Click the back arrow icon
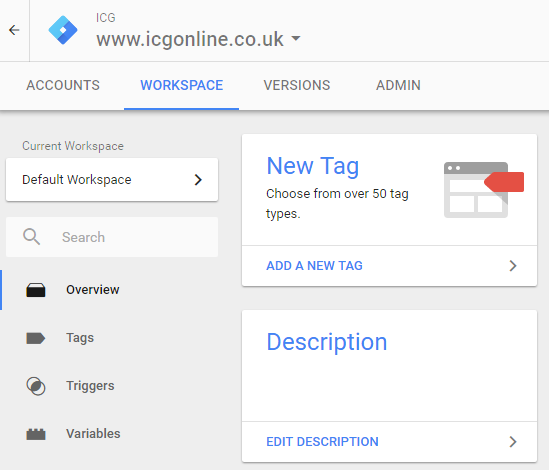Screen dimensions: 549x470 [x=14, y=30]
